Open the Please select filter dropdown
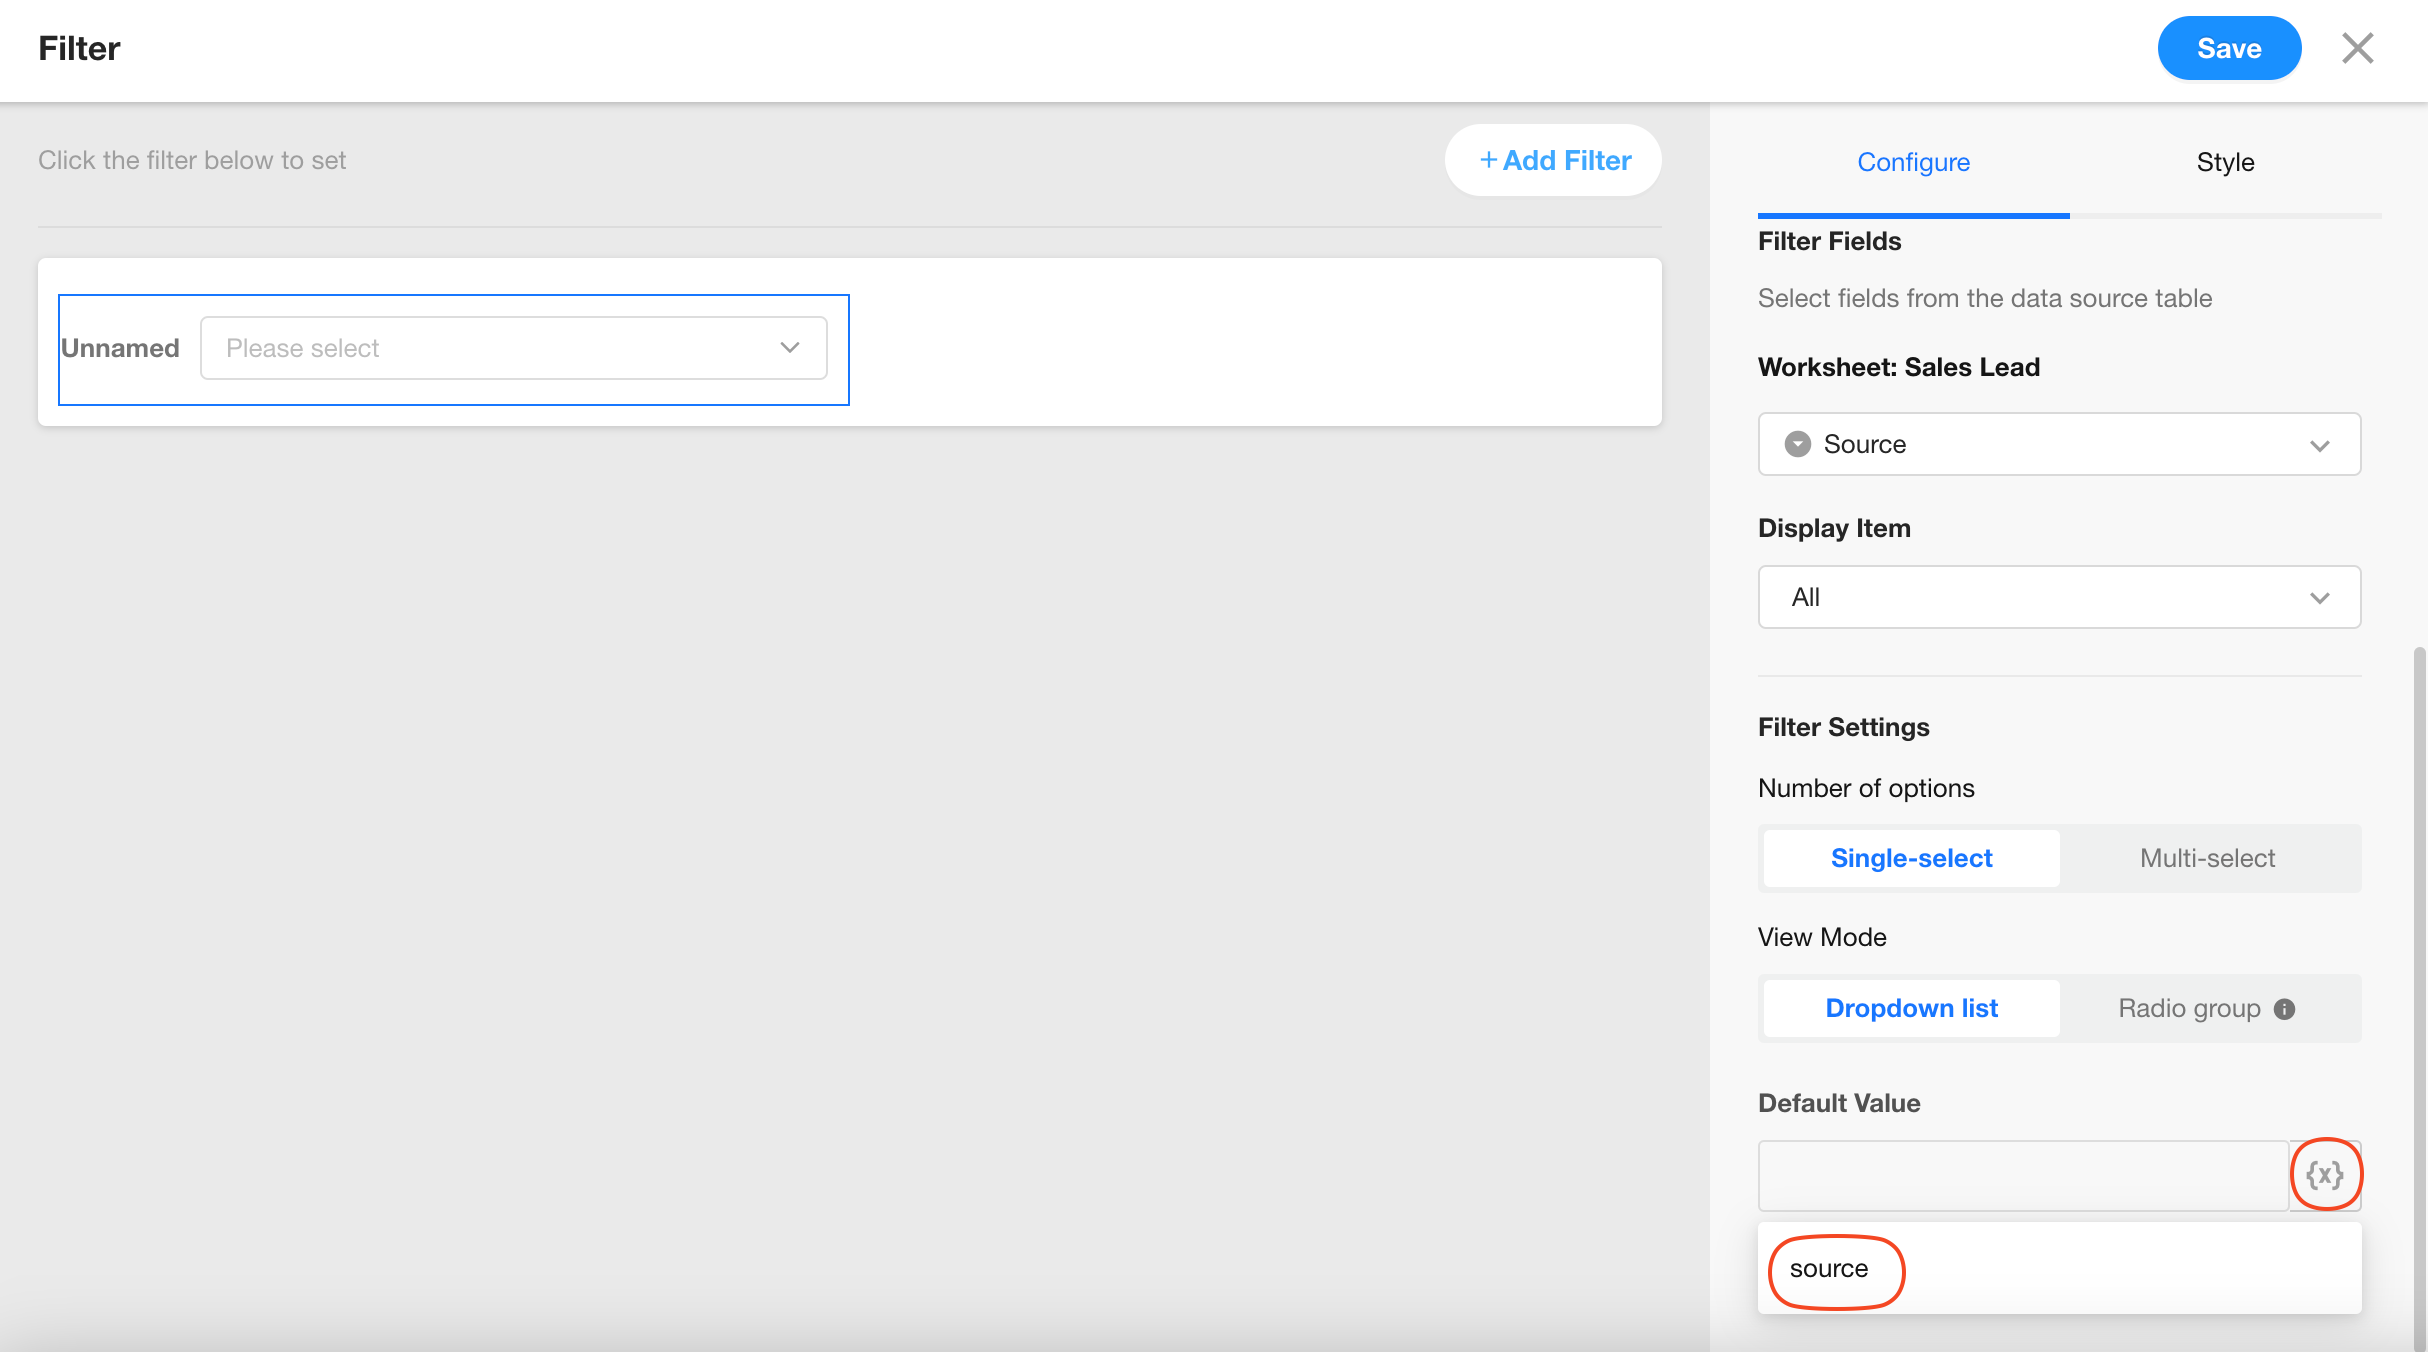Screen dimensions: 2428x1352 (x=513, y=348)
